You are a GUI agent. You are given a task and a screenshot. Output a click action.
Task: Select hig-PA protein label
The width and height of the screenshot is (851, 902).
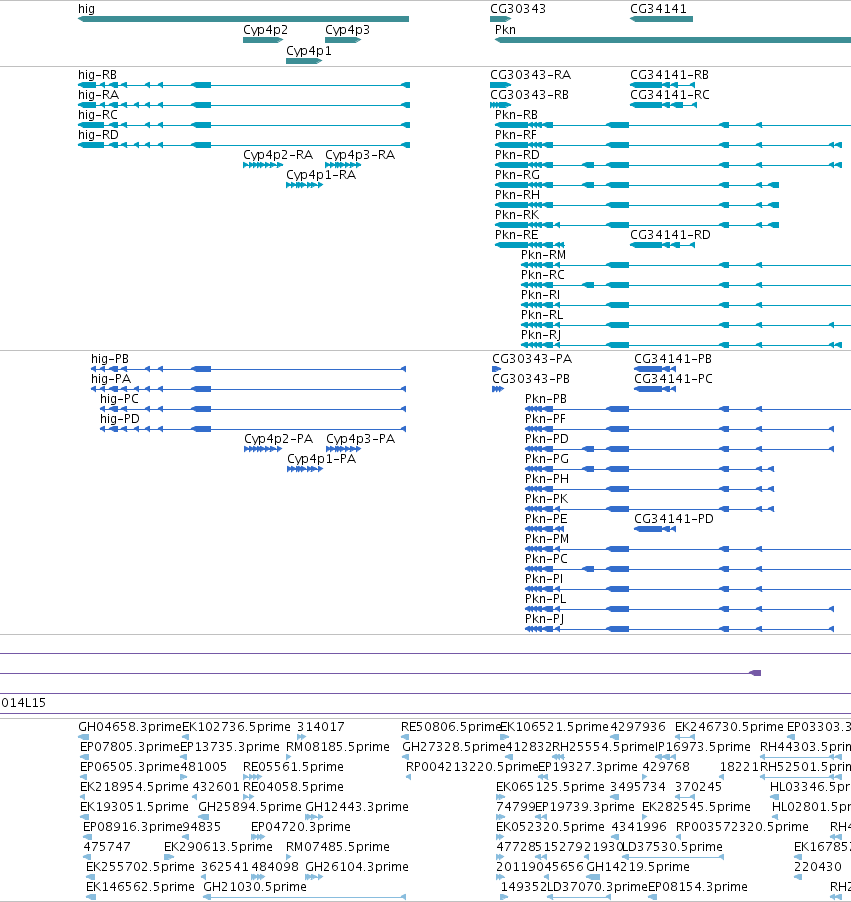coord(111,379)
